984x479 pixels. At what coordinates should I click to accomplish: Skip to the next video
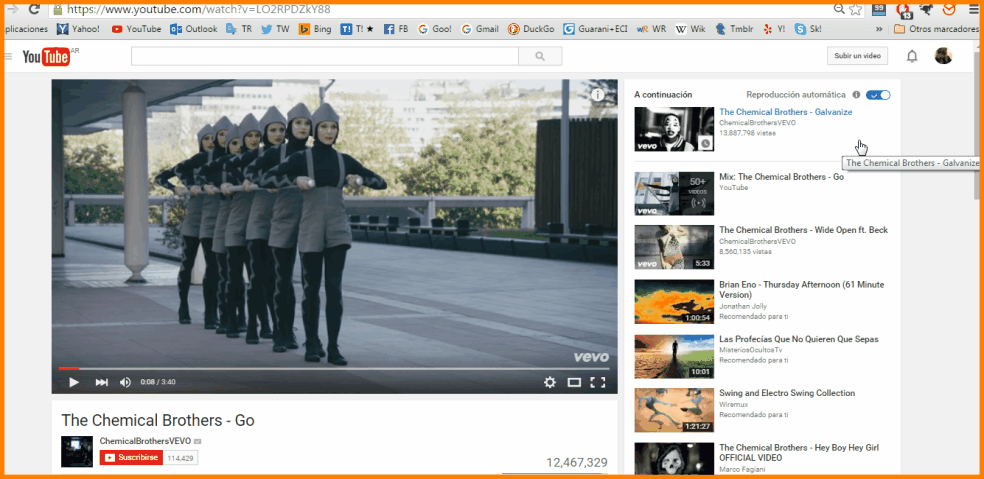(x=102, y=382)
